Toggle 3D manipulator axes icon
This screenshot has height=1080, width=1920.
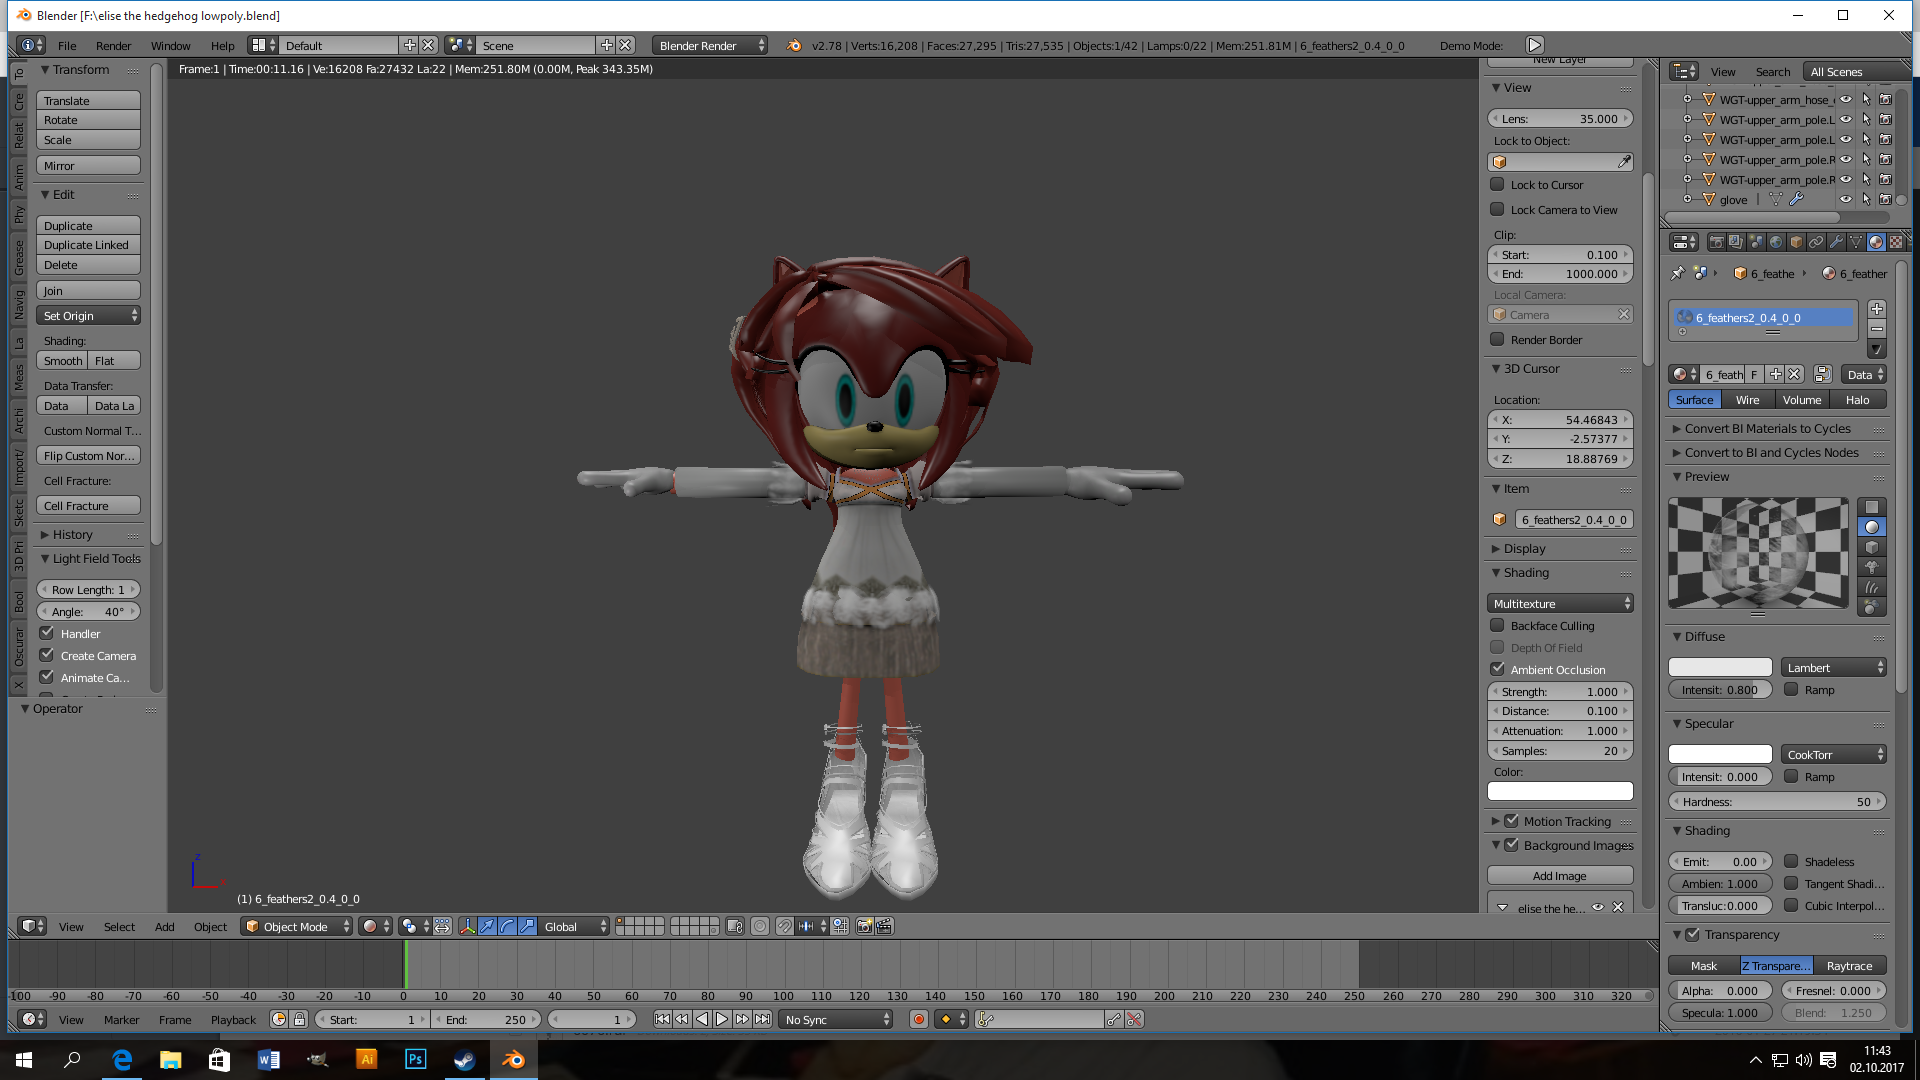[467, 926]
